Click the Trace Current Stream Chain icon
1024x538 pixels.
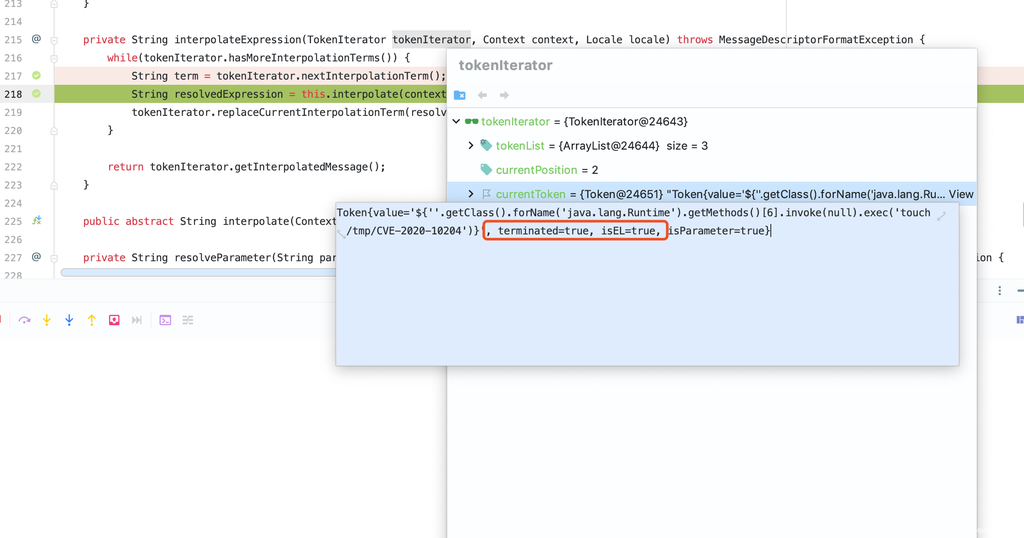(x=188, y=320)
